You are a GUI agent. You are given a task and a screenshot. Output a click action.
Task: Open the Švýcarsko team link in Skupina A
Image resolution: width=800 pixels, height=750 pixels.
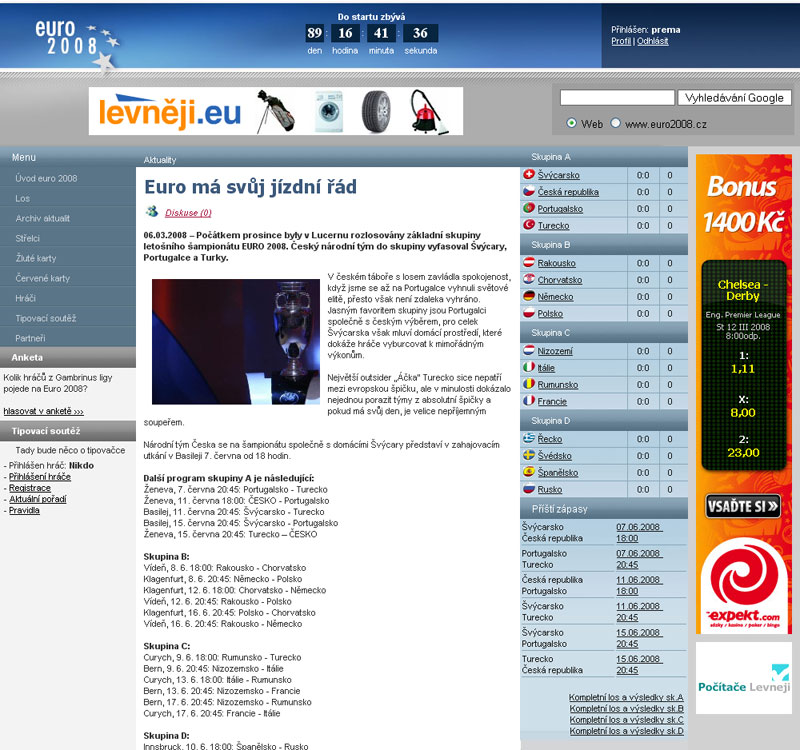(x=559, y=175)
